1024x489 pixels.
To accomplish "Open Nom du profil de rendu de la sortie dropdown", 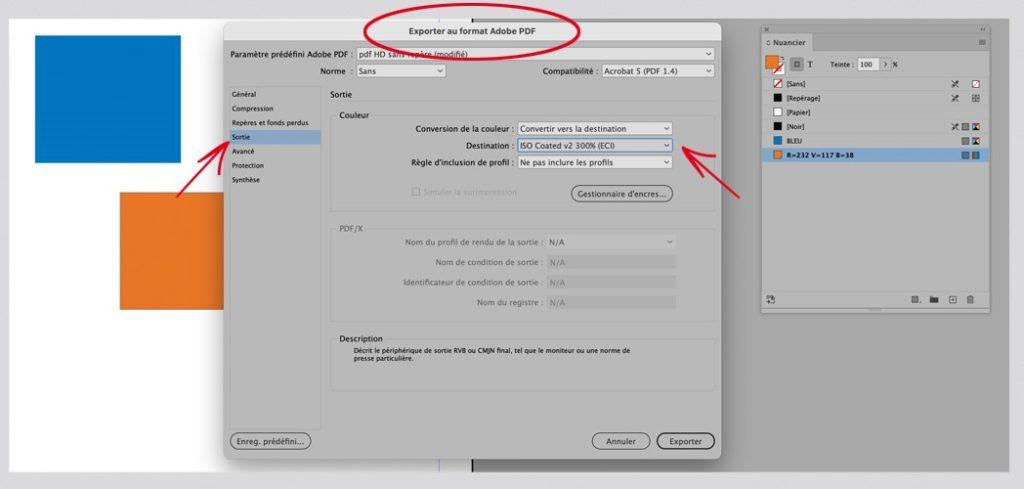I will coord(611,242).
